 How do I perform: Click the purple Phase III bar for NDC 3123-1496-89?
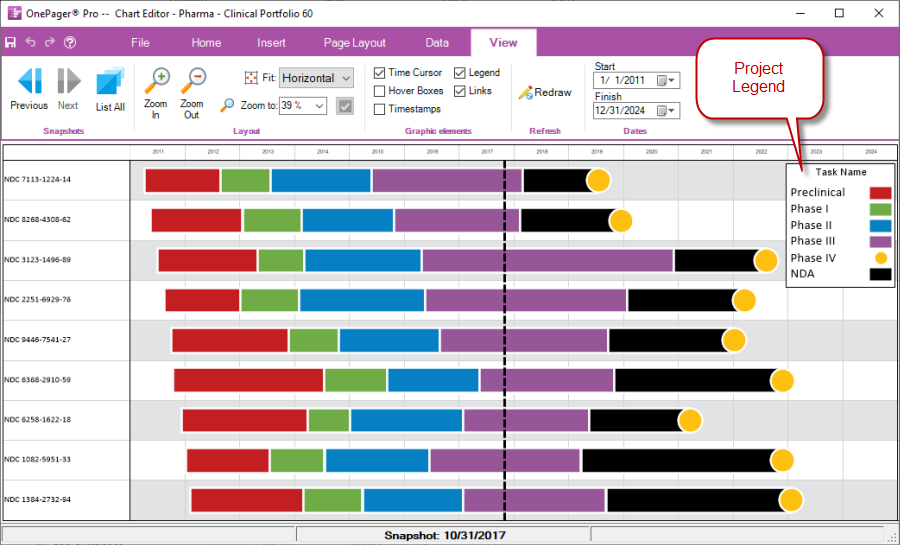pyautogui.click(x=548, y=260)
